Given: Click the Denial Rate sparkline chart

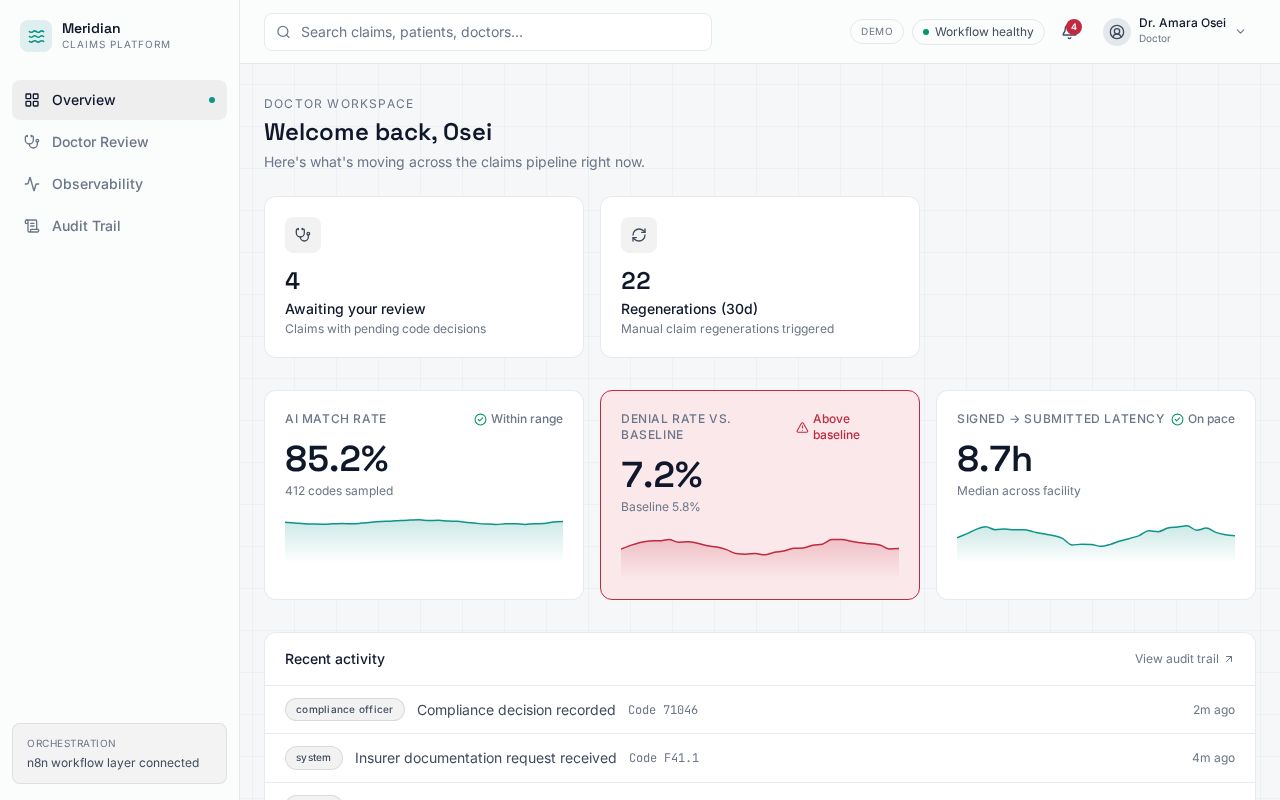Looking at the screenshot, I should click(x=760, y=557).
